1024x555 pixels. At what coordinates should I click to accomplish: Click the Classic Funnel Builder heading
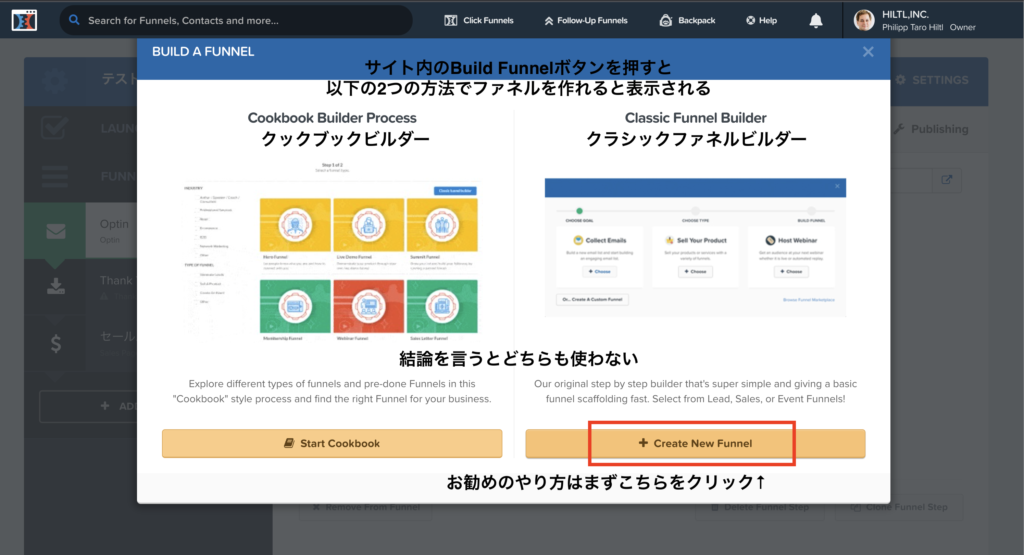[696, 118]
